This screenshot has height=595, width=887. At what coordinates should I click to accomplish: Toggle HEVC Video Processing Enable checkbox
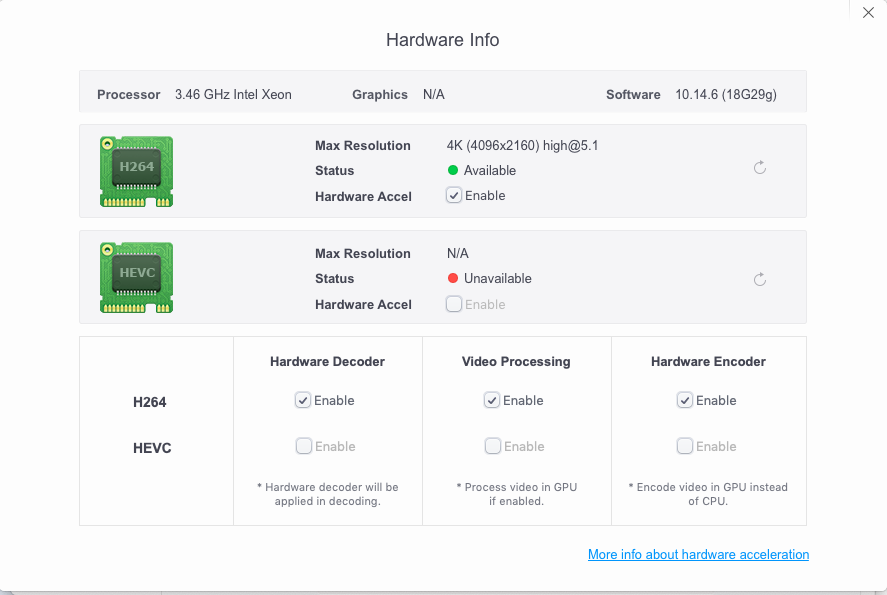click(493, 446)
